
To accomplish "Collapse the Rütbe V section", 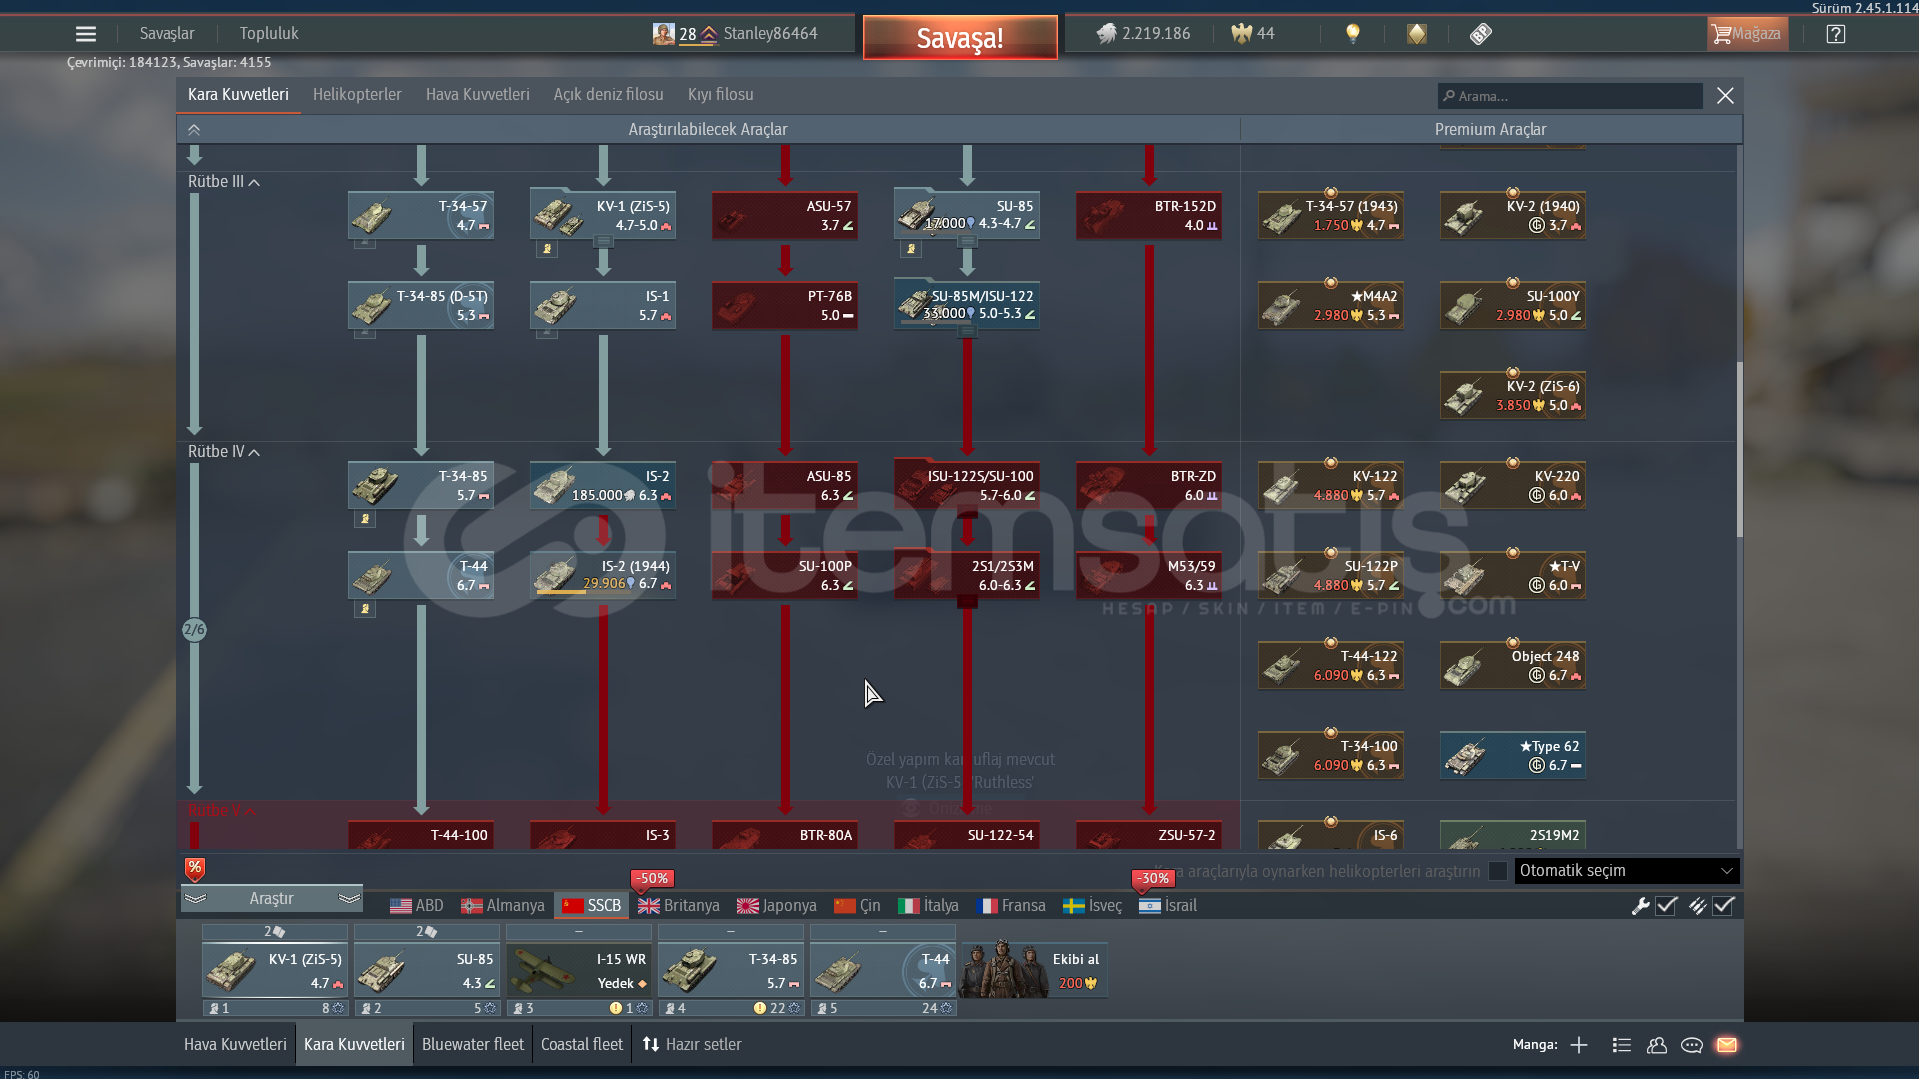I will tap(222, 811).
